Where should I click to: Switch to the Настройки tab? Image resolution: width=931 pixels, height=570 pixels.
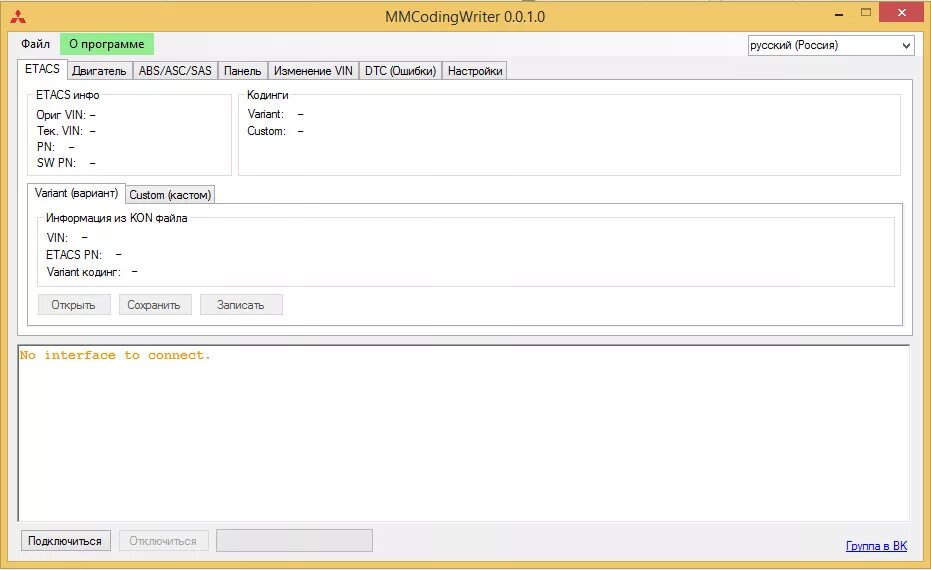pos(475,71)
